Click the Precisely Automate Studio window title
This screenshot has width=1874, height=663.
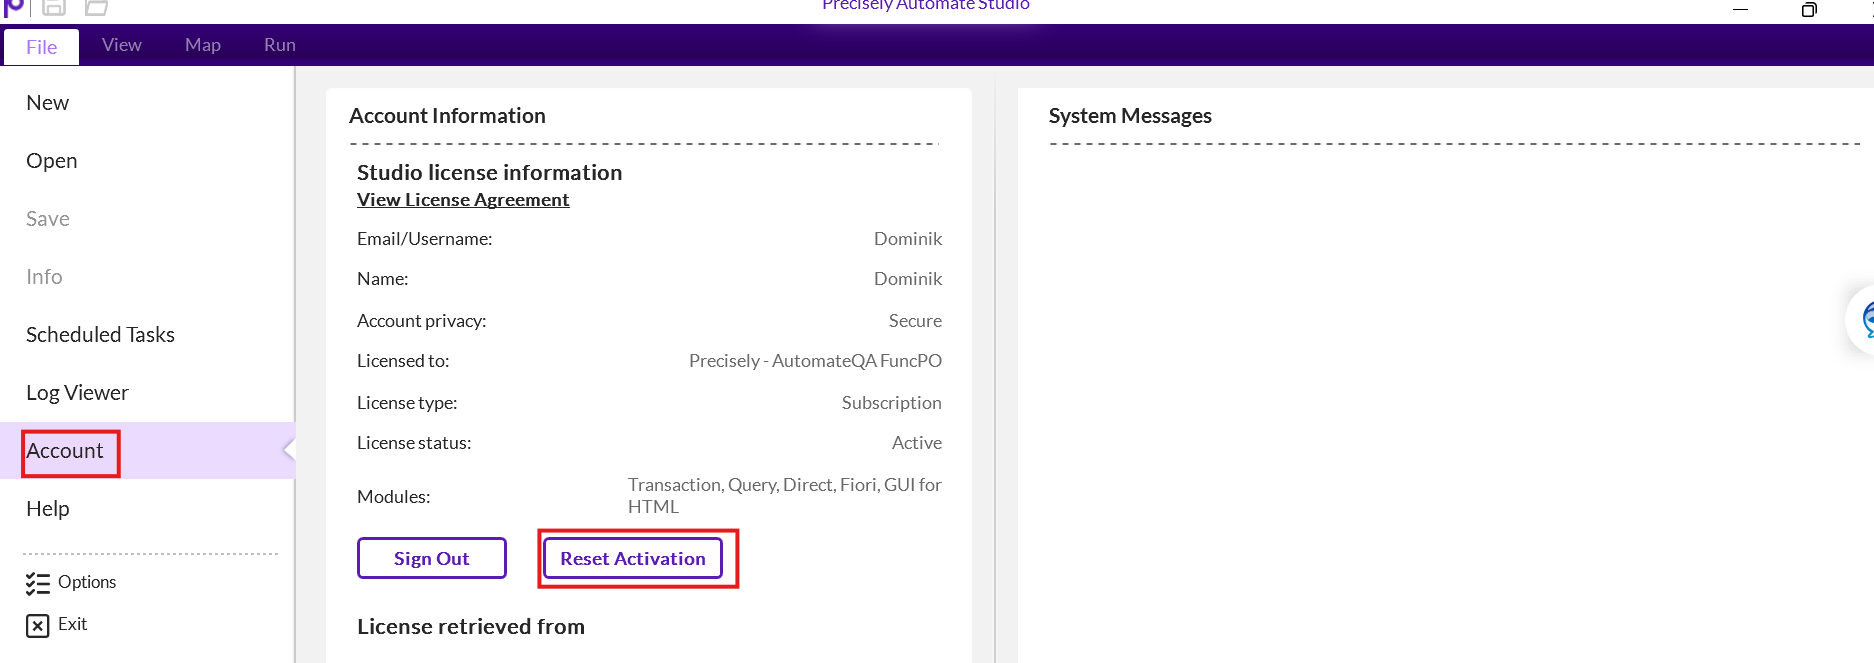point(926,5)
